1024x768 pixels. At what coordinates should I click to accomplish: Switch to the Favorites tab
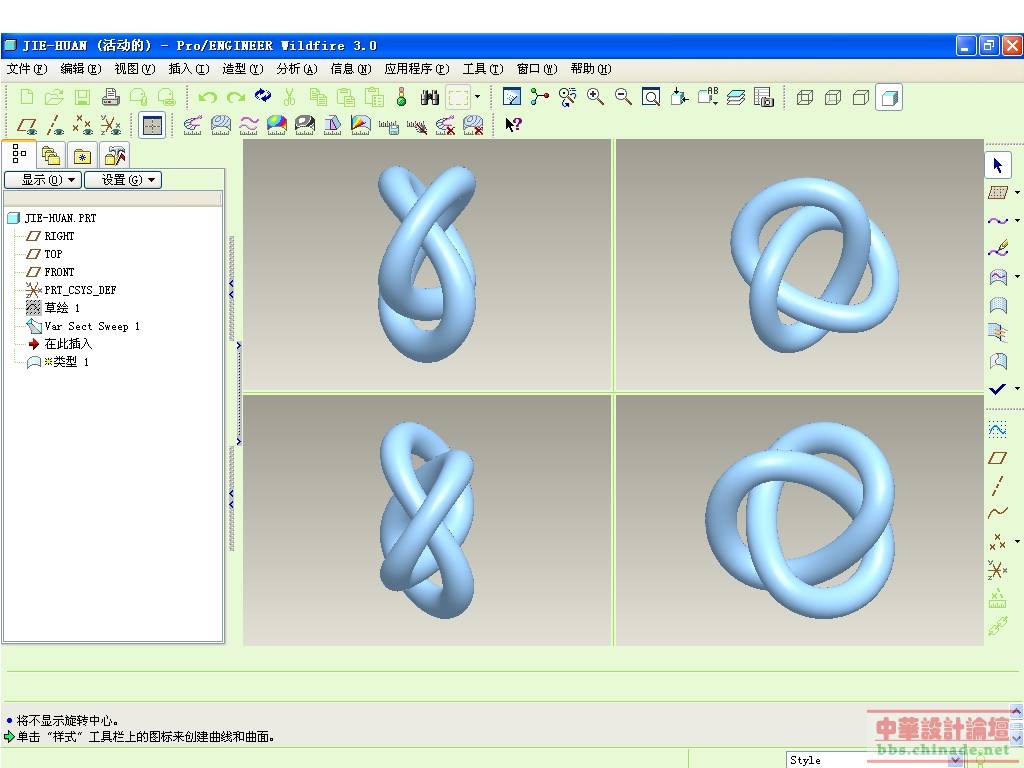(x=82, y=155)
